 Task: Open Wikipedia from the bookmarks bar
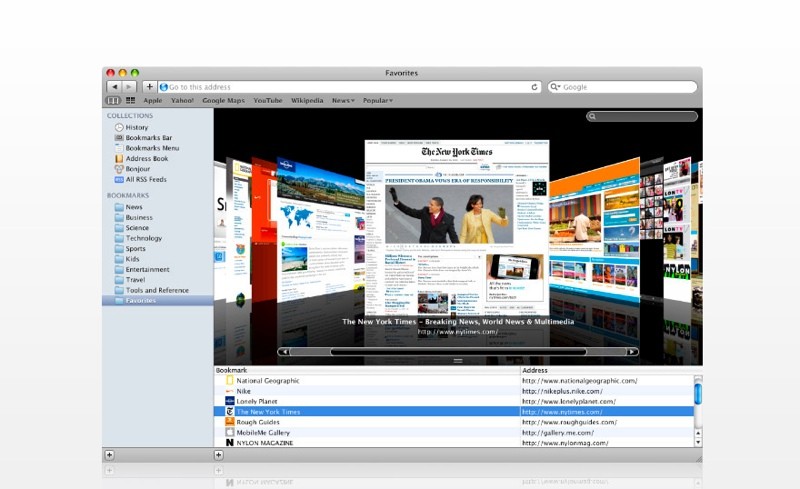[x=306, y=101]
